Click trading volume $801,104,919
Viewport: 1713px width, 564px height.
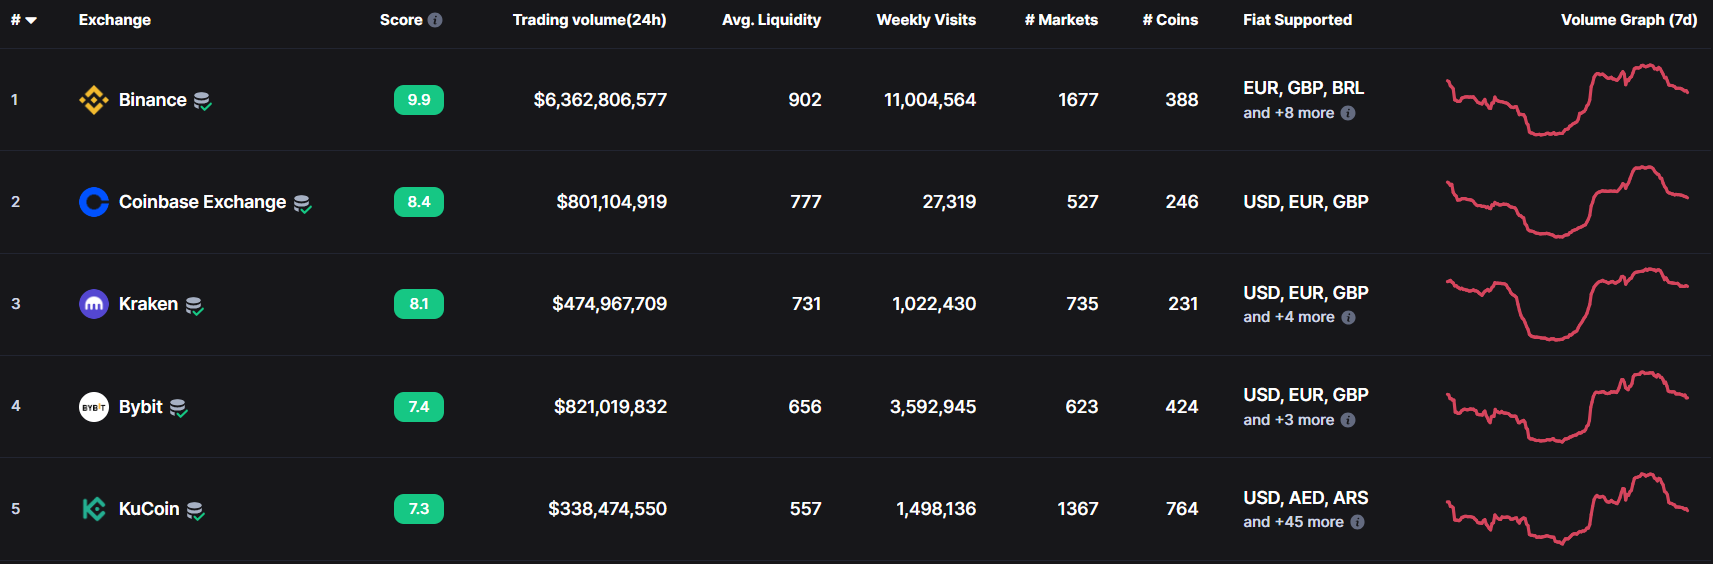click(x=612, y=202)
